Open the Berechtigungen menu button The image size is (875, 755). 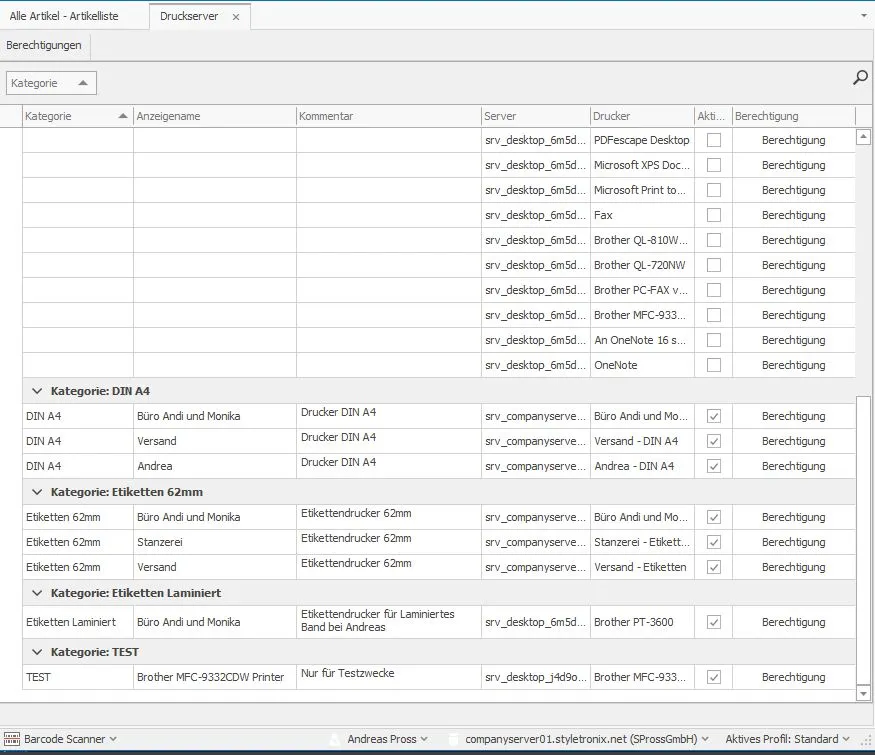pyautogui.click(x=44, y=45)
